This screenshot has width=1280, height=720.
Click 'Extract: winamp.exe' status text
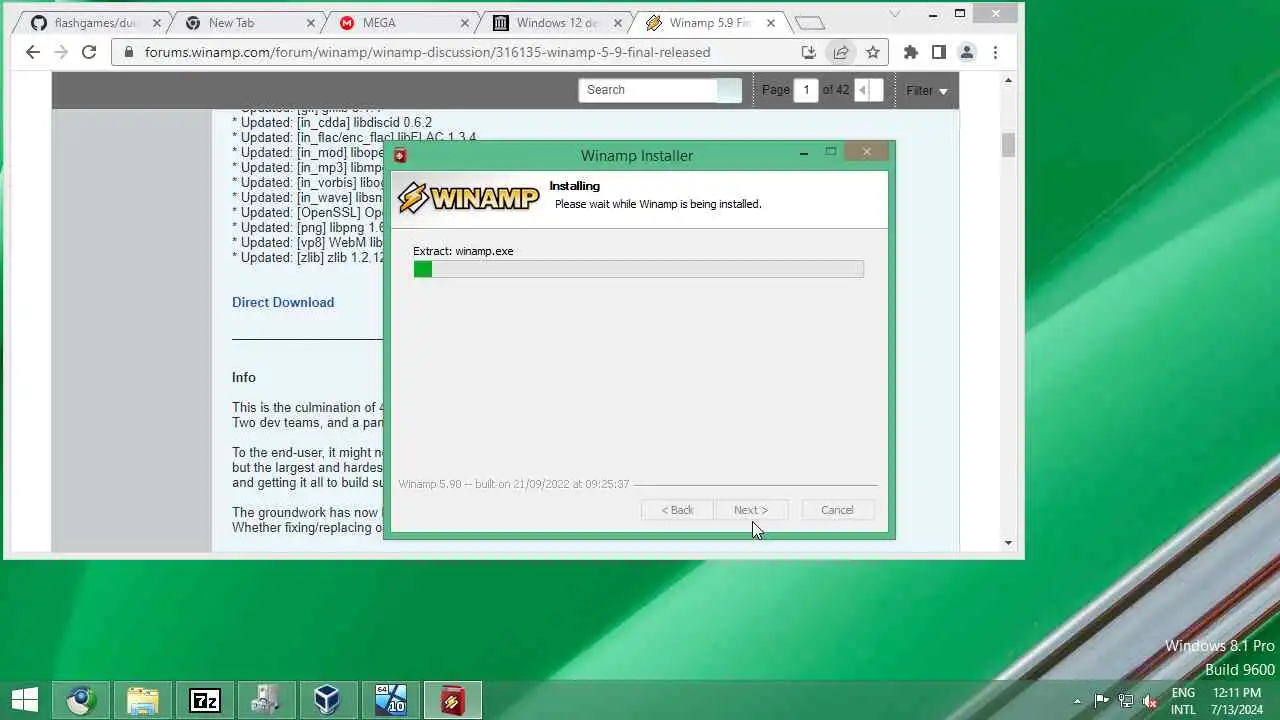pos(463,251)
